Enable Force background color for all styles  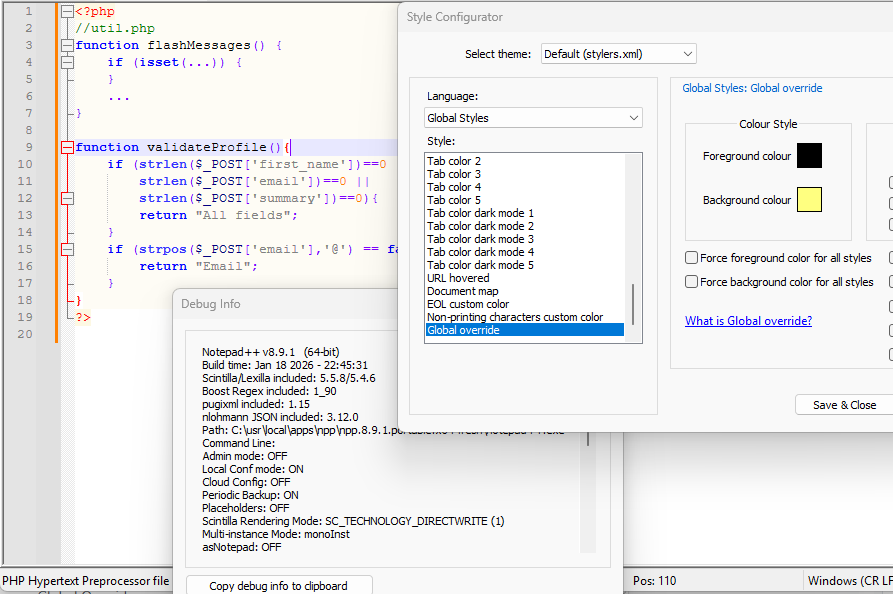click(692, 282)
